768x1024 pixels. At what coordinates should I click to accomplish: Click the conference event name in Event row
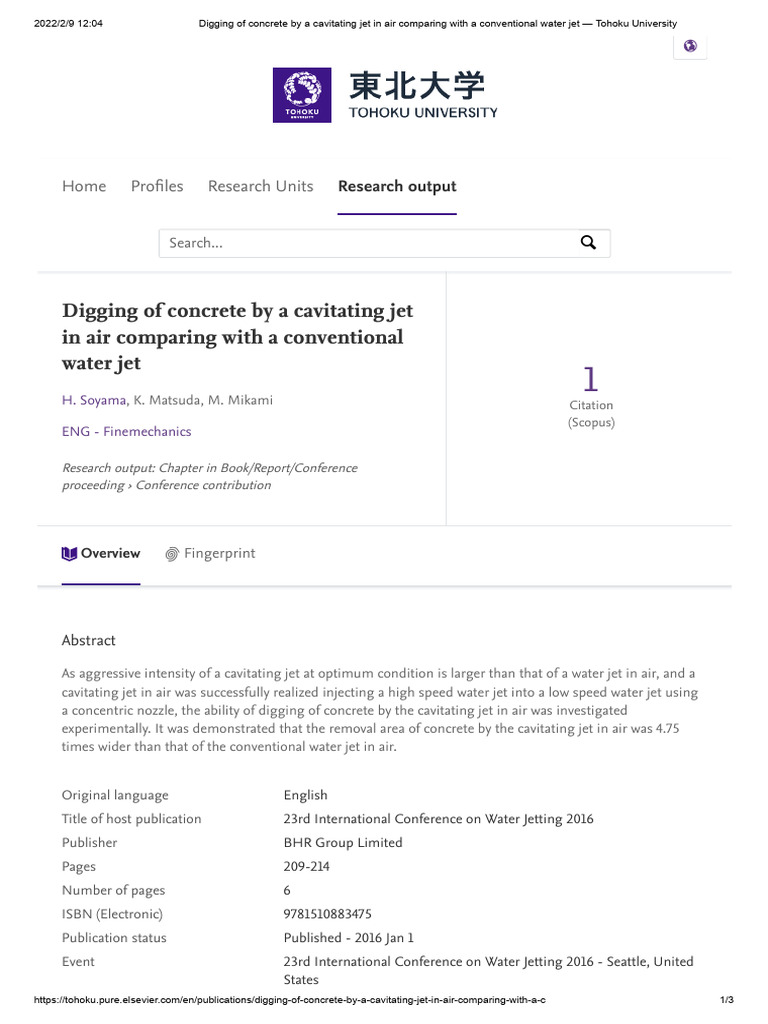click(488, 970)
